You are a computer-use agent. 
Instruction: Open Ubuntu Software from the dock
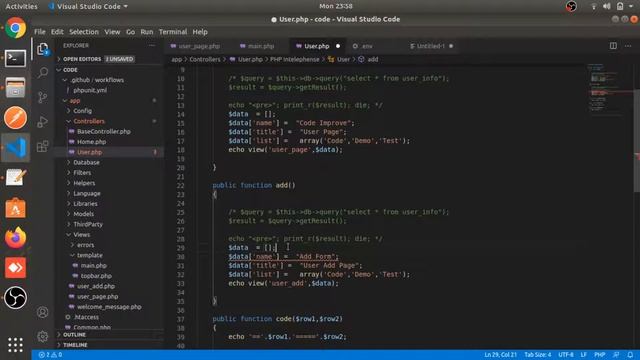(16, 208)
